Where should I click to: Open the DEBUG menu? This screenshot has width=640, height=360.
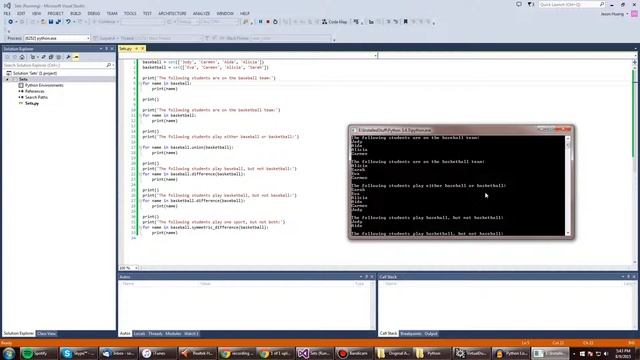[93, 13]
